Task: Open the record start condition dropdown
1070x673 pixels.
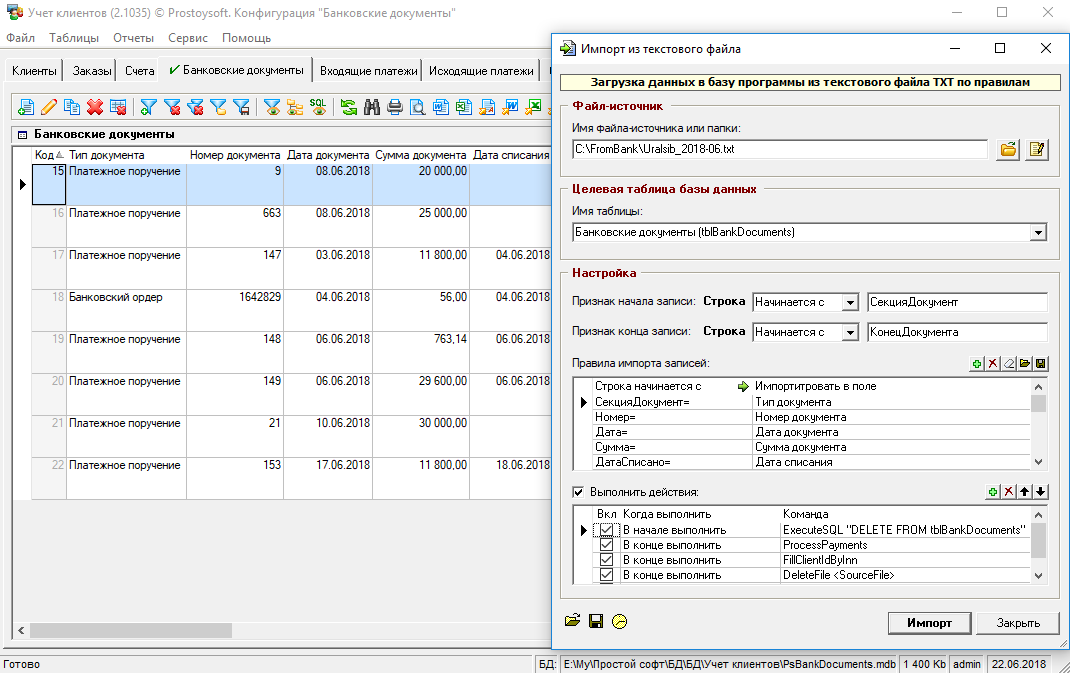Action: [x=850, y=302]
